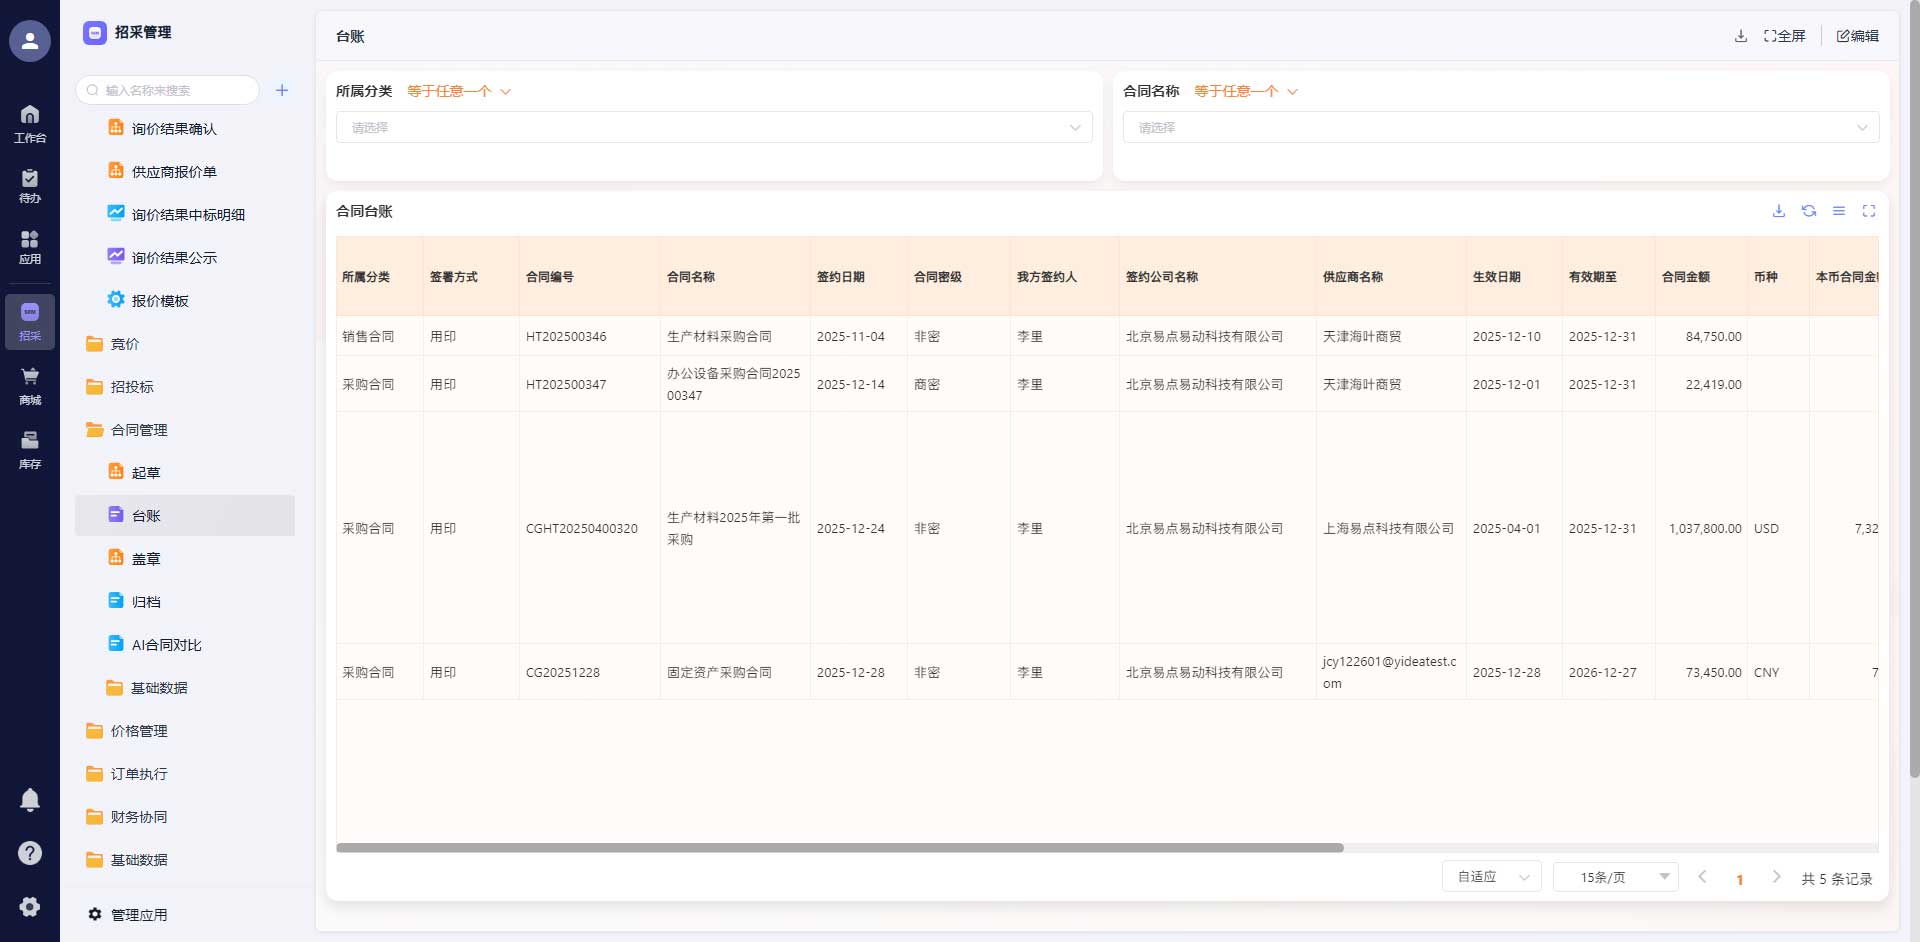Select the 台账 menu item
This screenshot has width=1920, height=942.
tap(185, 516)
